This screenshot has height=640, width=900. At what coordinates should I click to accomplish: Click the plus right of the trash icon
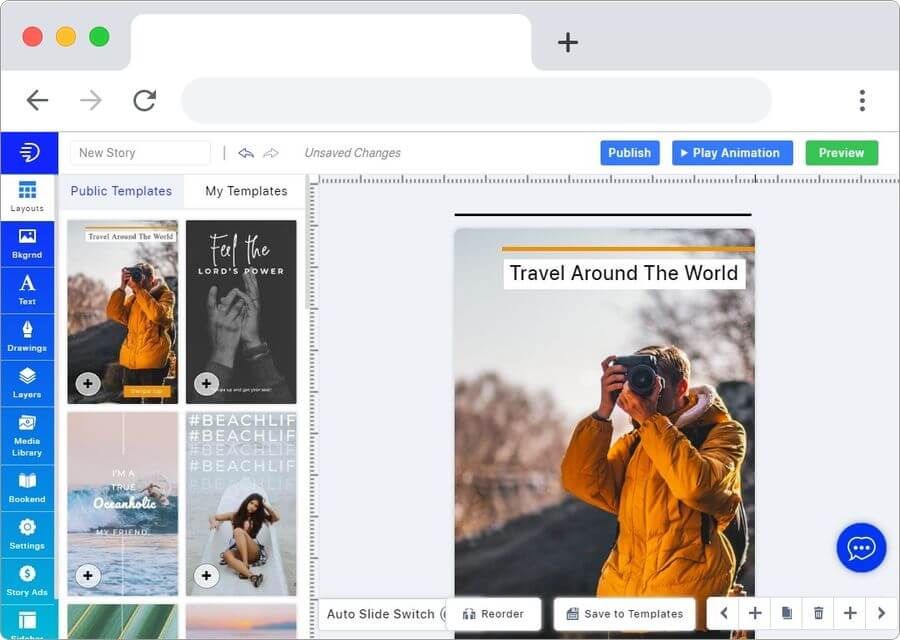click(850, 613)
